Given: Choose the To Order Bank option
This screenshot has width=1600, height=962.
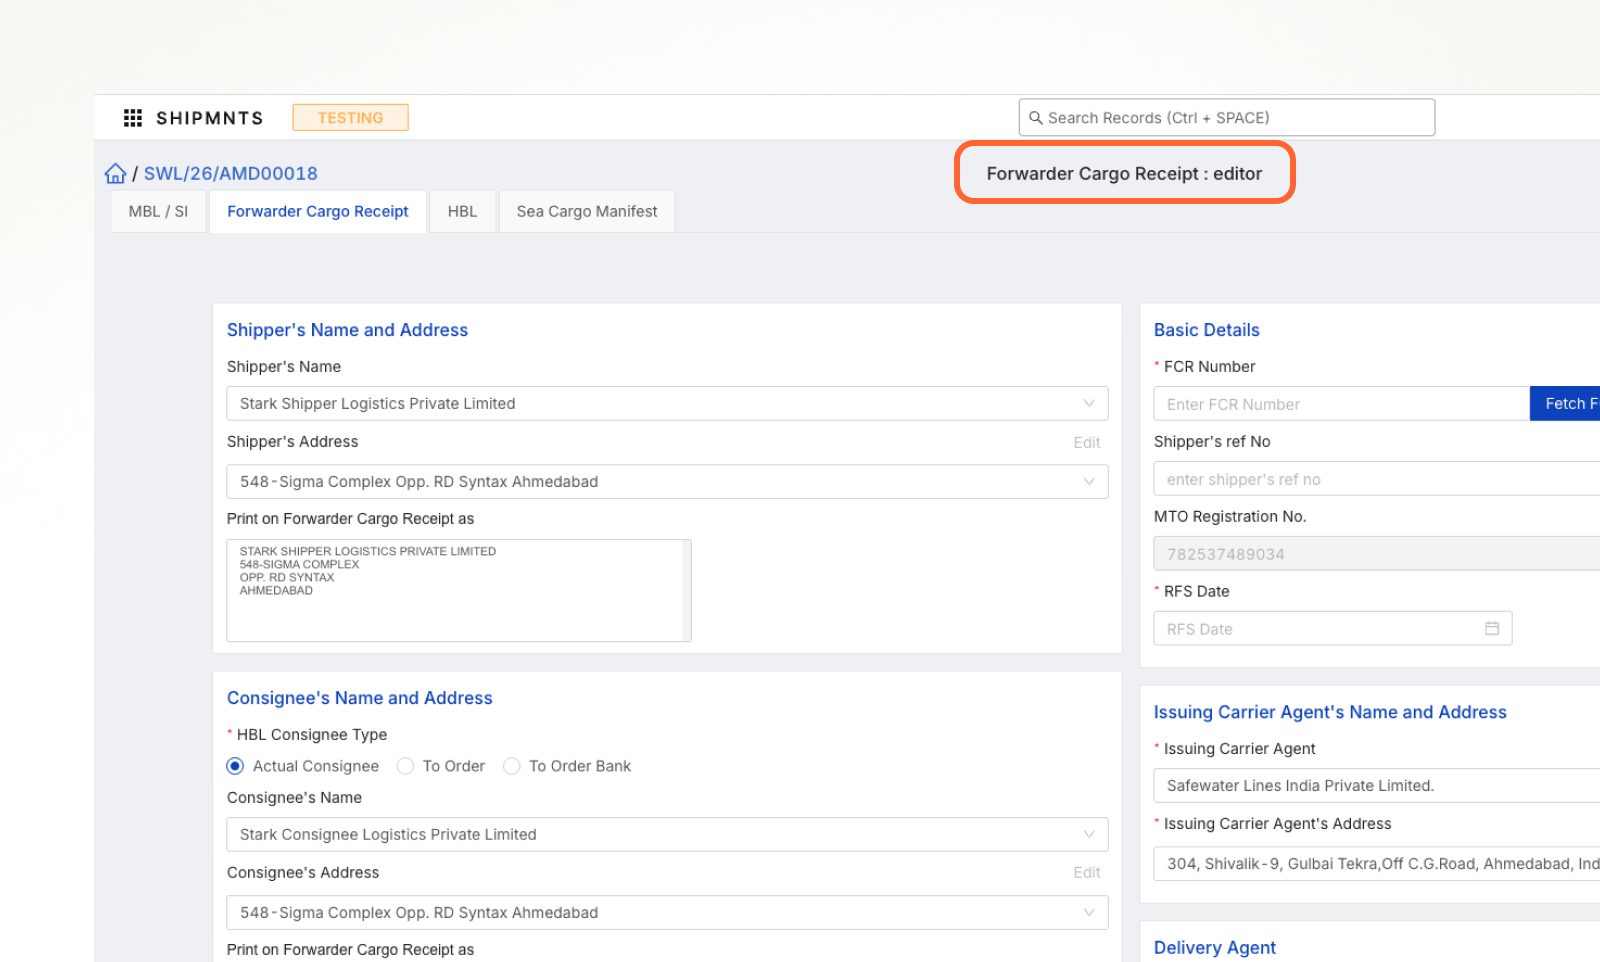Looking at the screenshot, I should pyautogui.click(x=512, y=766).
